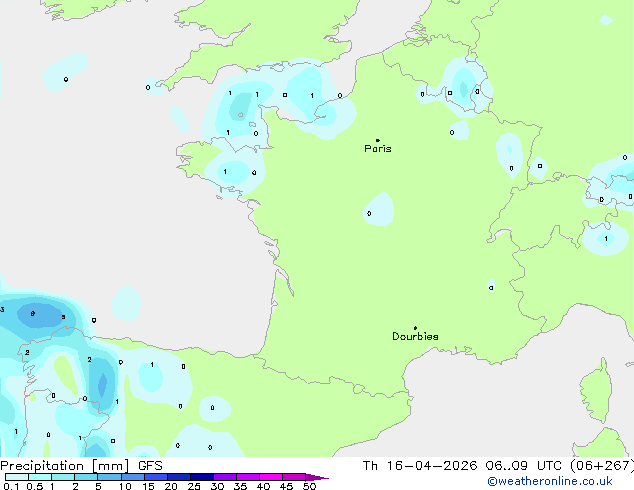Screen dimensions: 634x490
Task: Click the rain patch valued 1 over Brittany
Action: click(x=235, y=173)
